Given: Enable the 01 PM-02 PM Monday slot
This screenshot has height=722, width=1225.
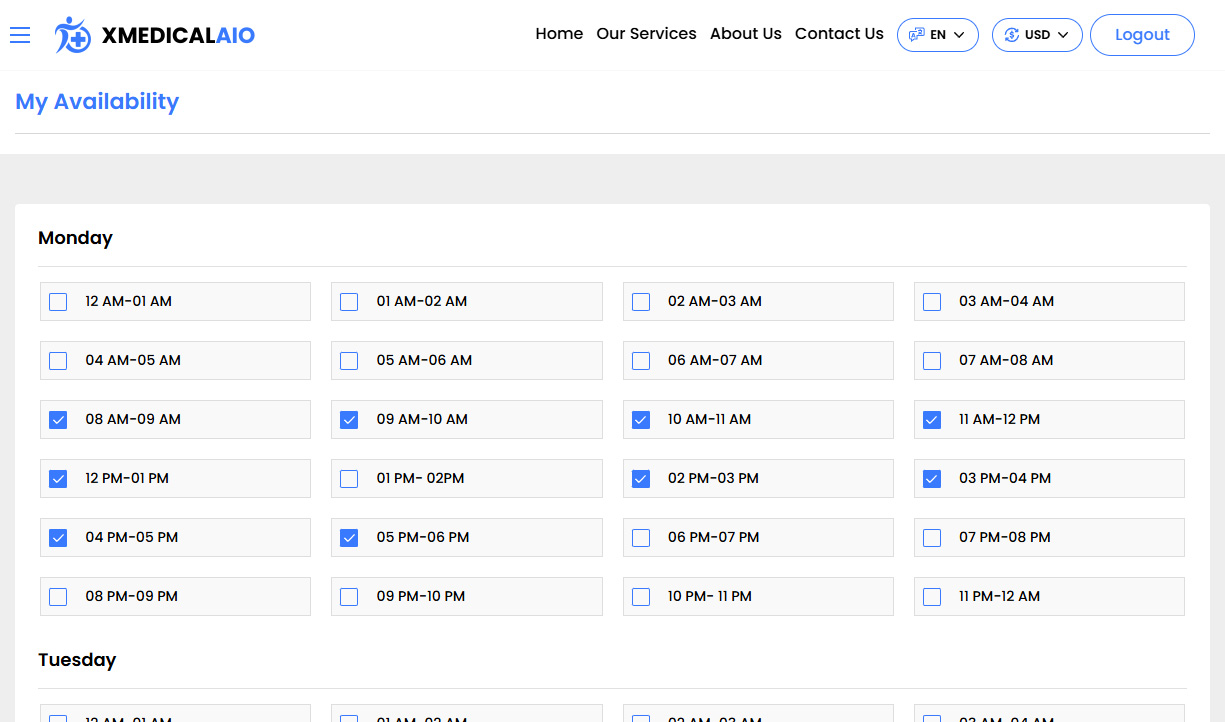Looking at the screenshot, I should tap(348, 478).
